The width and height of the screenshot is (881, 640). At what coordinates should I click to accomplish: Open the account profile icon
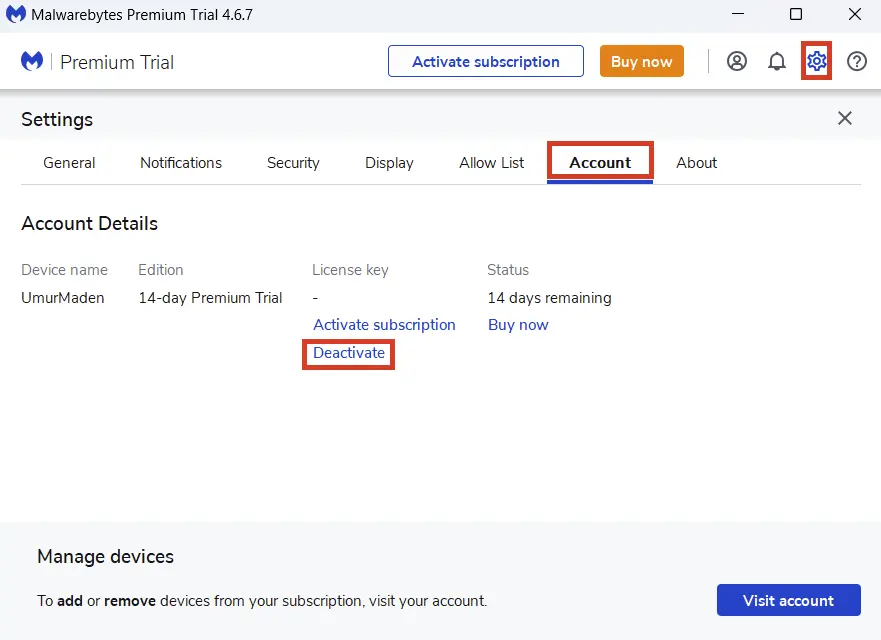(x=737, y=61)
